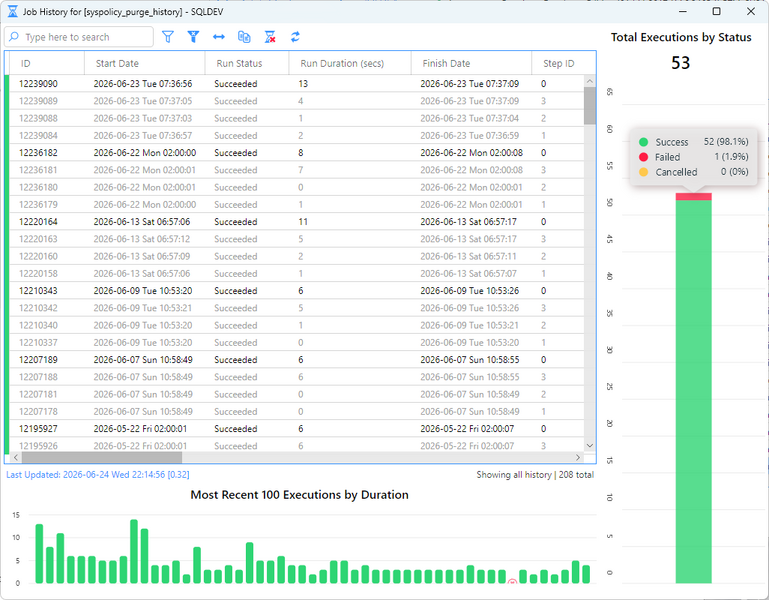This screenshot has width=769, height=600.
Task: Click the red Failed legend dot
Action: click(644, 157)
